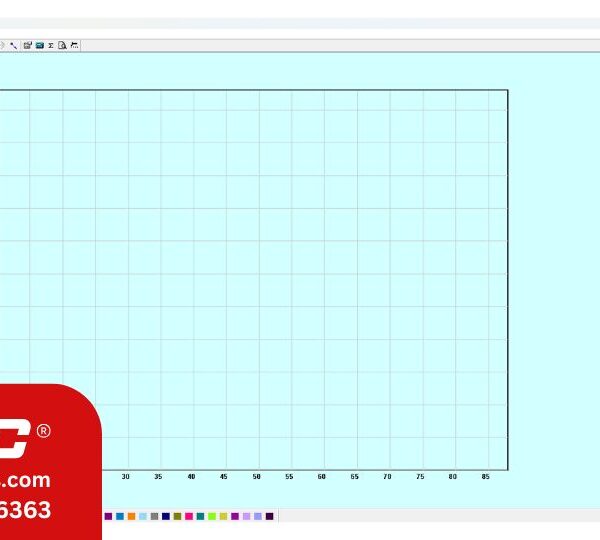This screenshot has height=540, width=600.
Task: Select the blue color swatch
Action: (x=120, y=516)
